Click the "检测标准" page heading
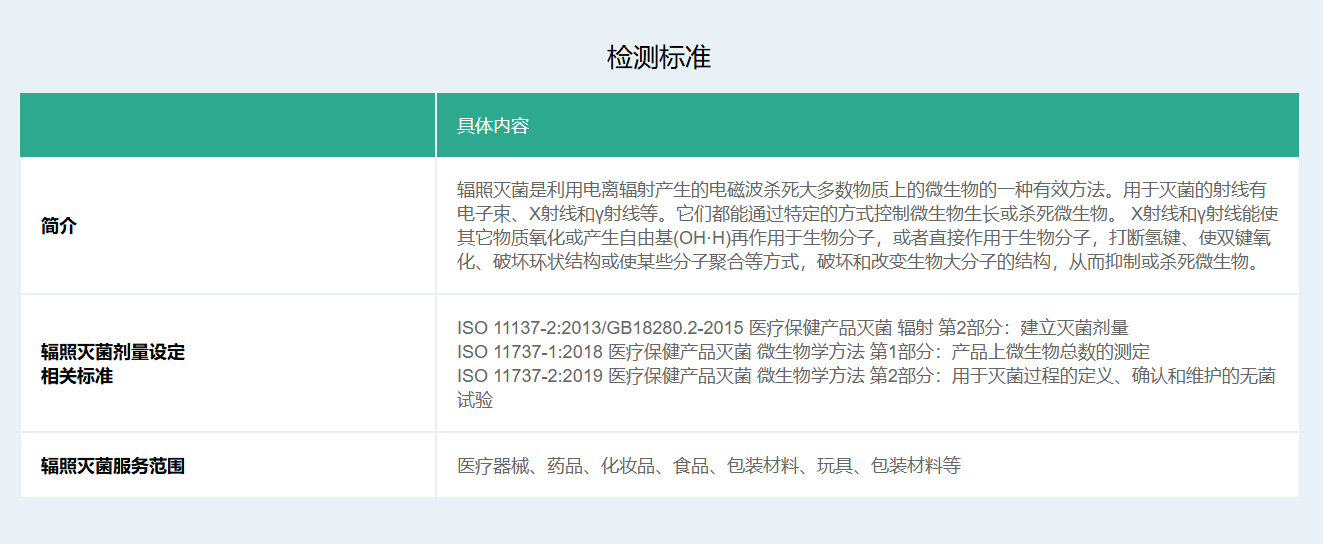This screenshot has width=1323, height=544. (x=659, y=57)
